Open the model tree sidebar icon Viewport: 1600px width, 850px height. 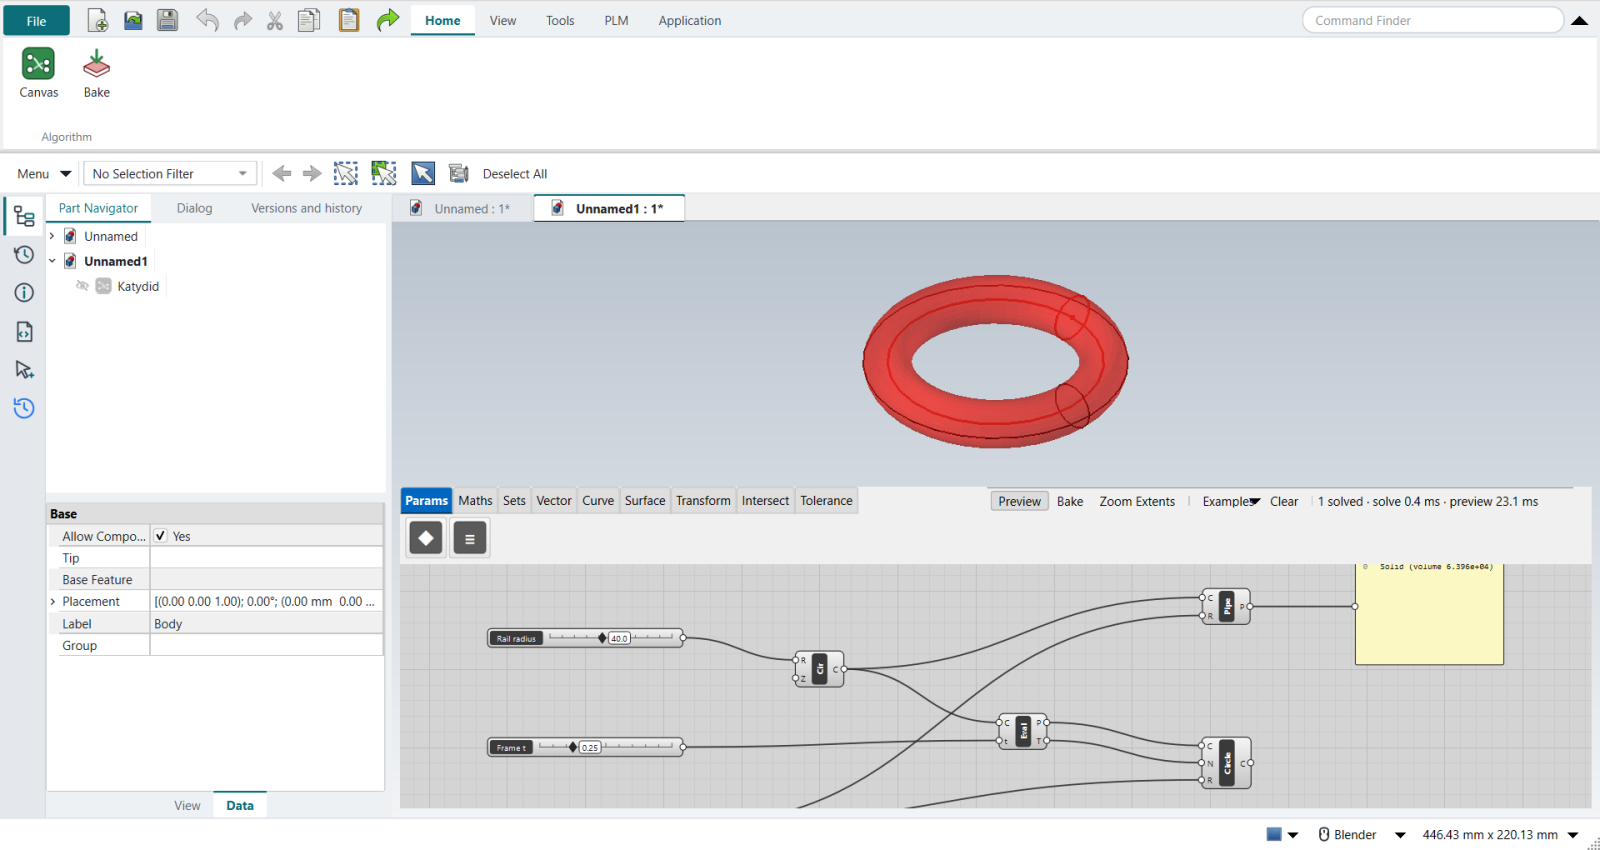(x=24, y=216)
